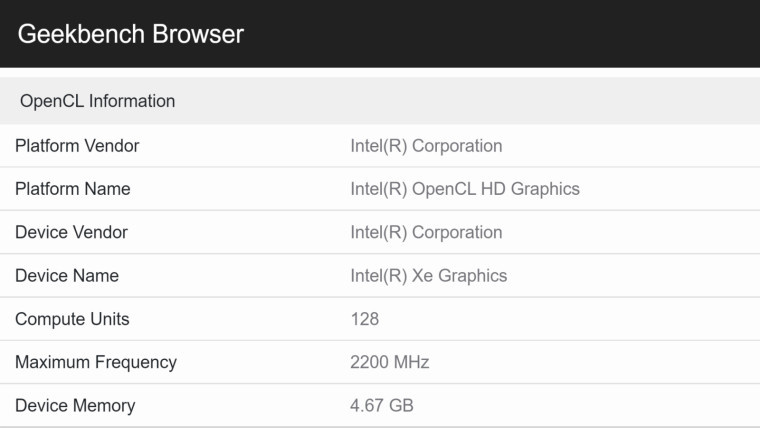Click the word OpenCL in the section heading
Screen dimensions: 760x428
(x=52, y=101)
